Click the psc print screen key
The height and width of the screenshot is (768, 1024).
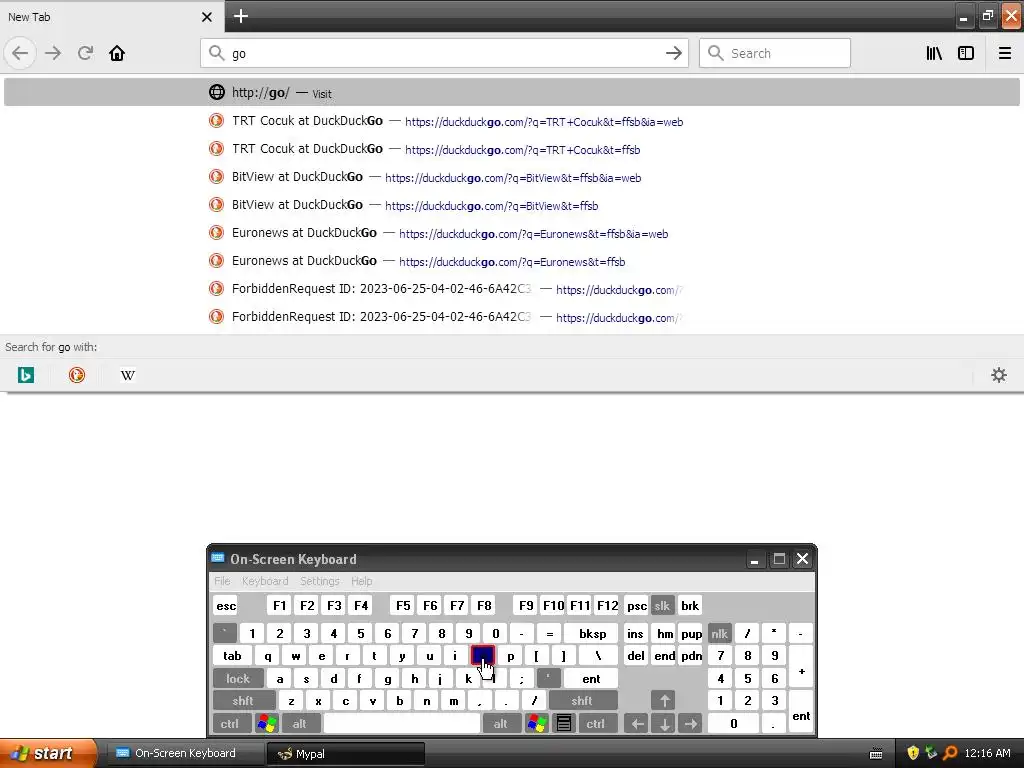click(x=637, y=605)
